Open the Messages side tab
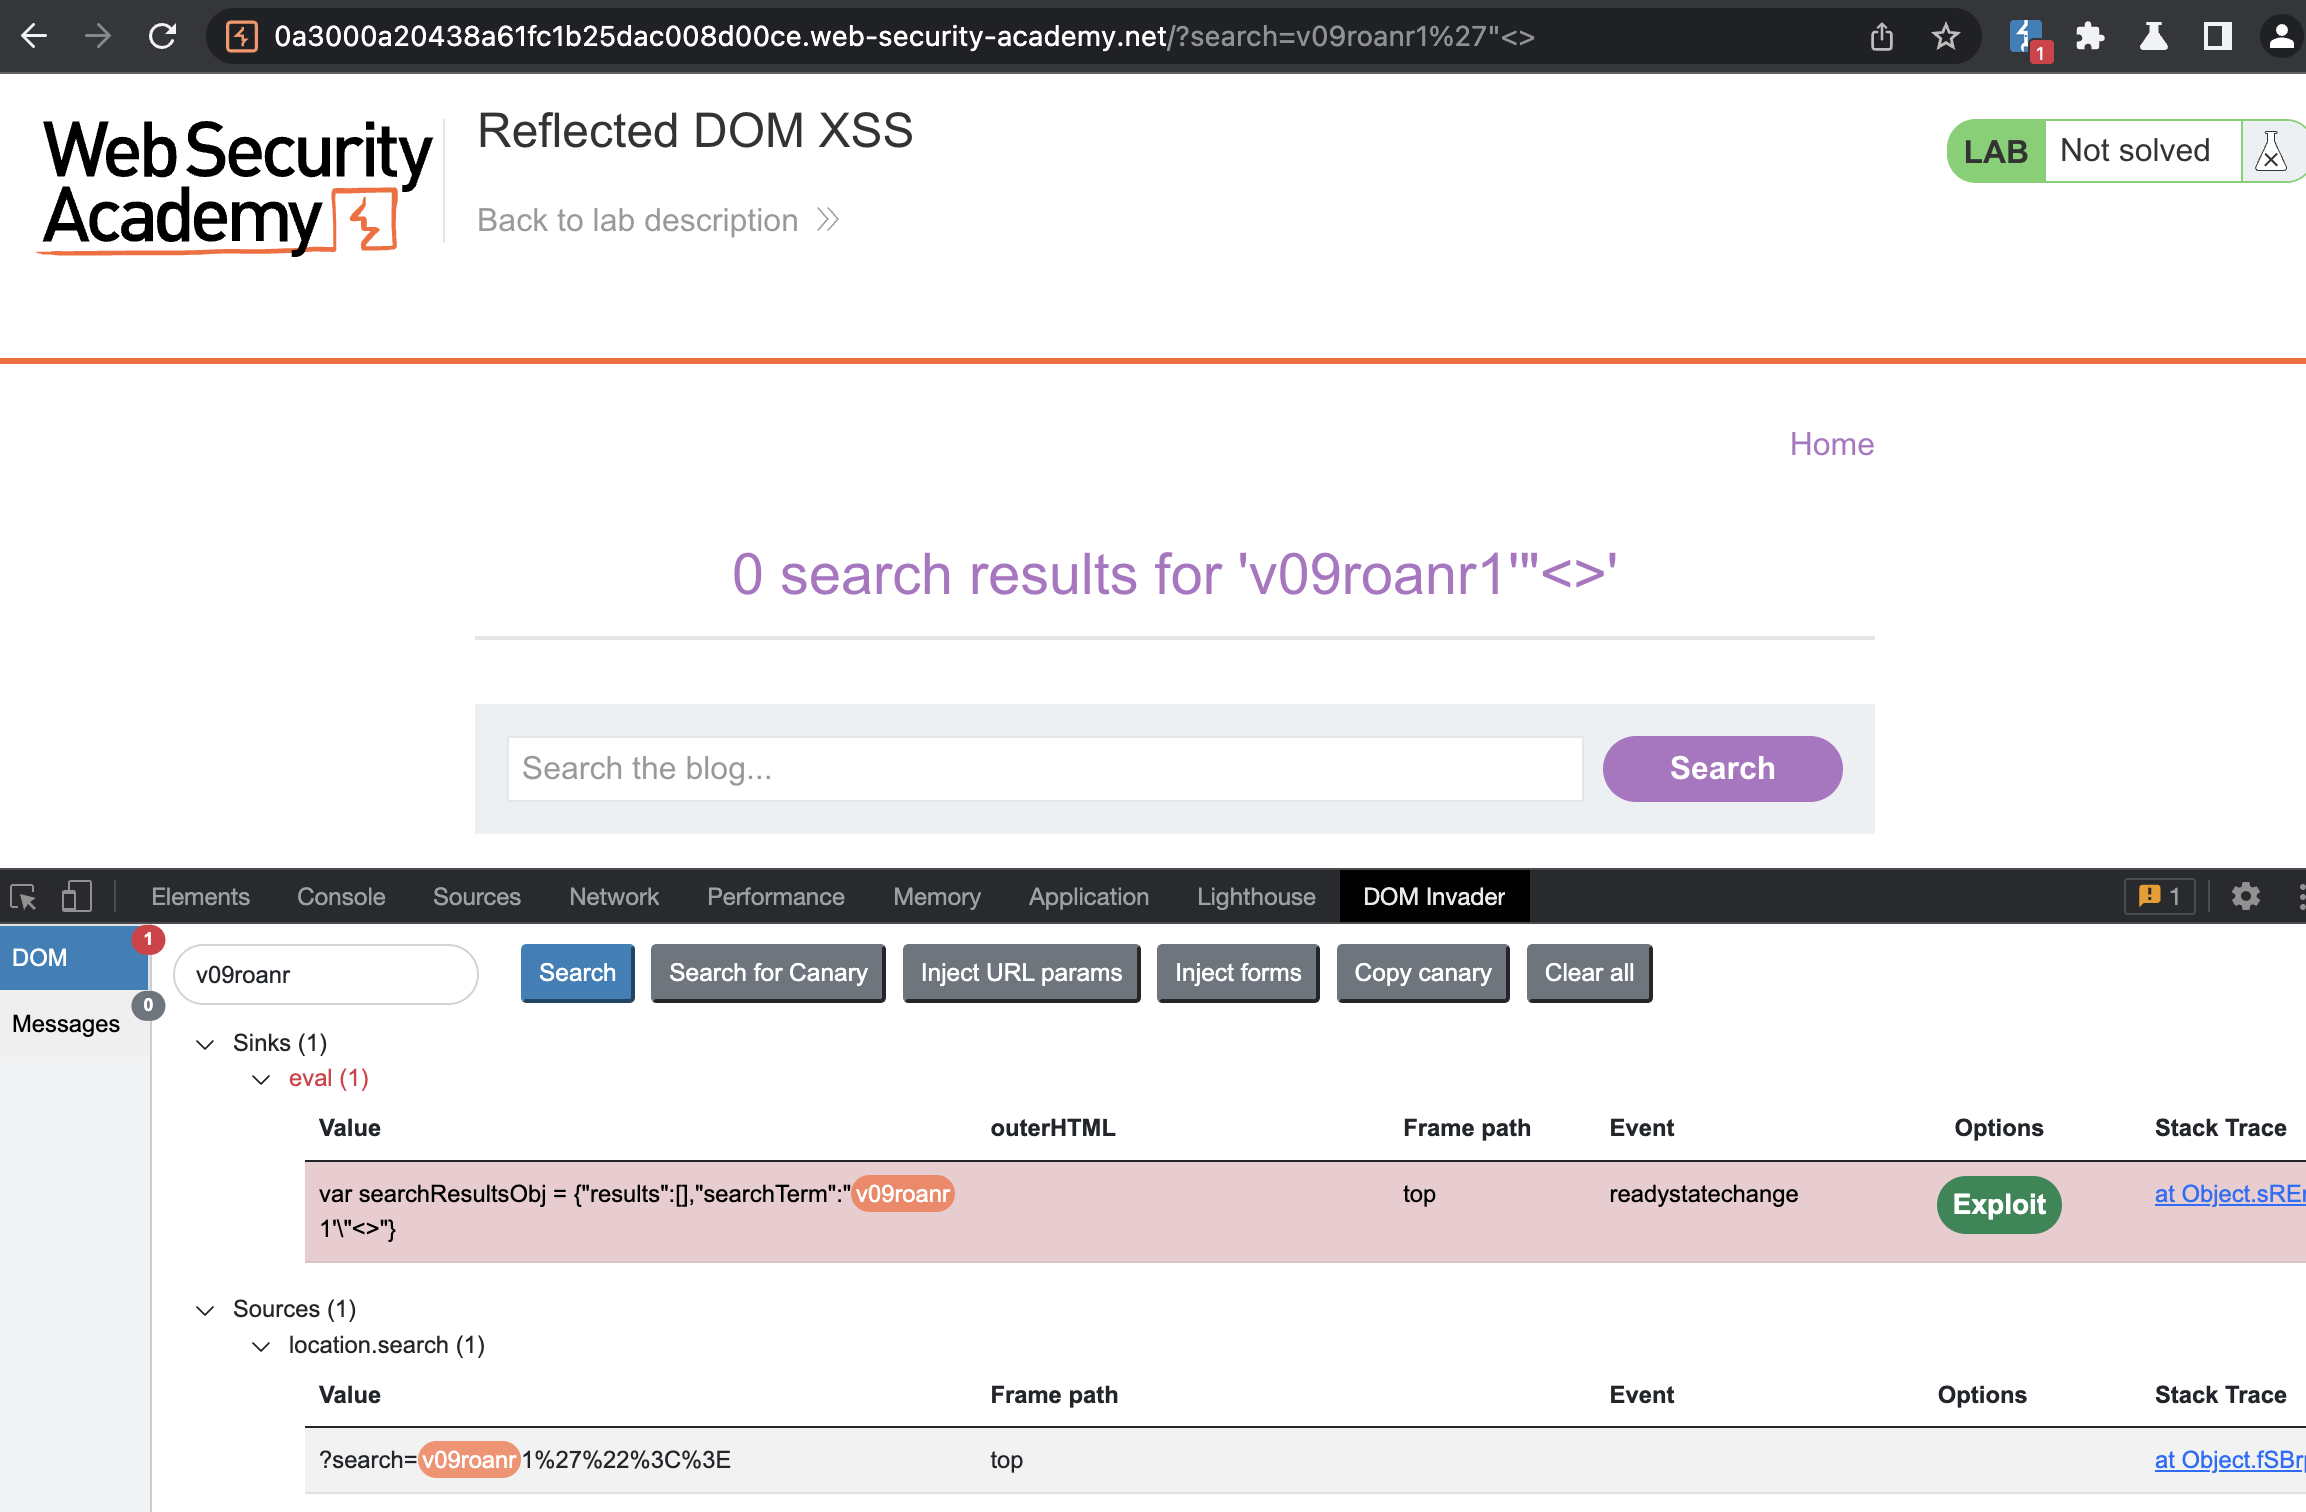The width and height of the screenshot is (2306, 1512). pyautogui.click(x=66, y=1023)
